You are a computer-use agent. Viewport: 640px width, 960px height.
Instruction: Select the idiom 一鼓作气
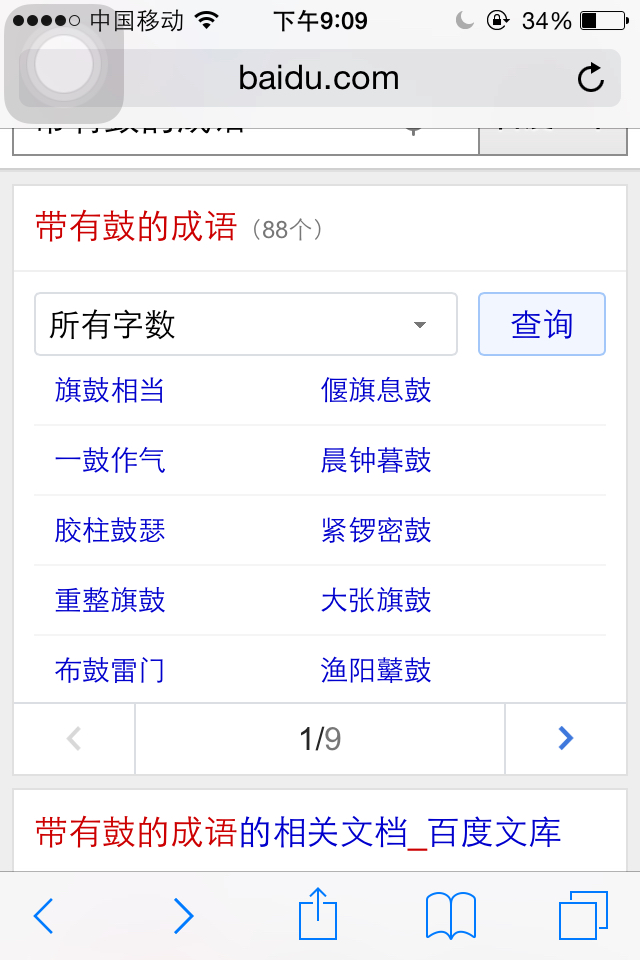(109, 461)
